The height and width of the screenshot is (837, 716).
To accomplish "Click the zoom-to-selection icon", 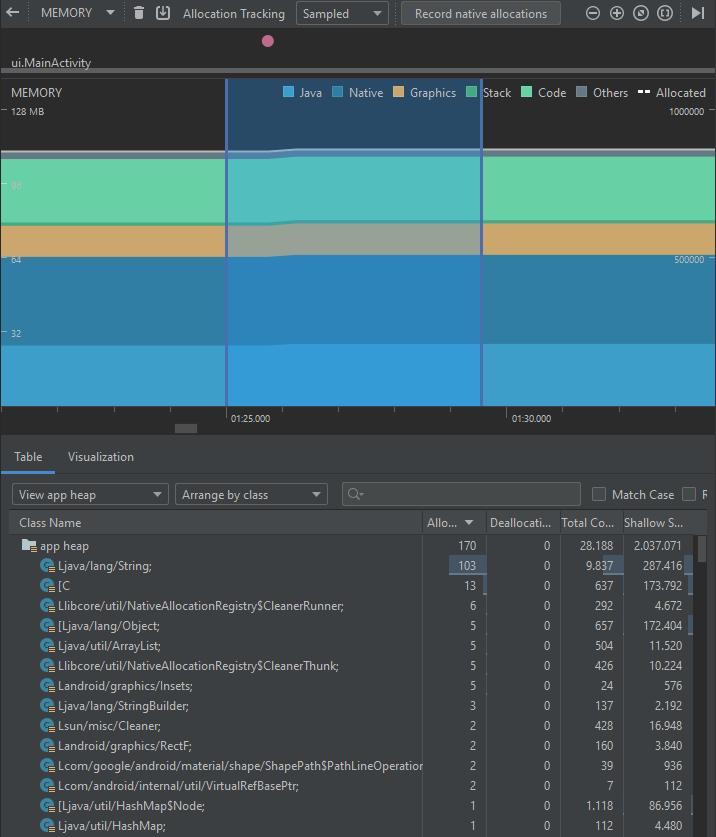I will point(664,13).
